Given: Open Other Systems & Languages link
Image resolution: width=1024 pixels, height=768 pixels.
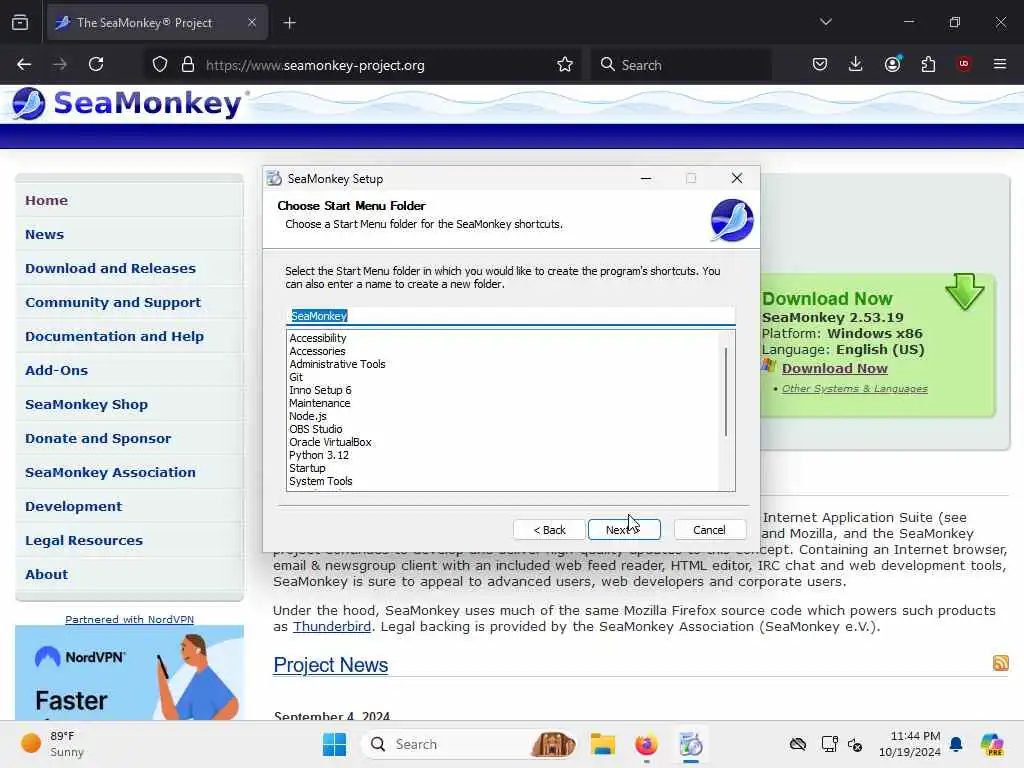Looking at the screenshot, I should click(854, 389).
